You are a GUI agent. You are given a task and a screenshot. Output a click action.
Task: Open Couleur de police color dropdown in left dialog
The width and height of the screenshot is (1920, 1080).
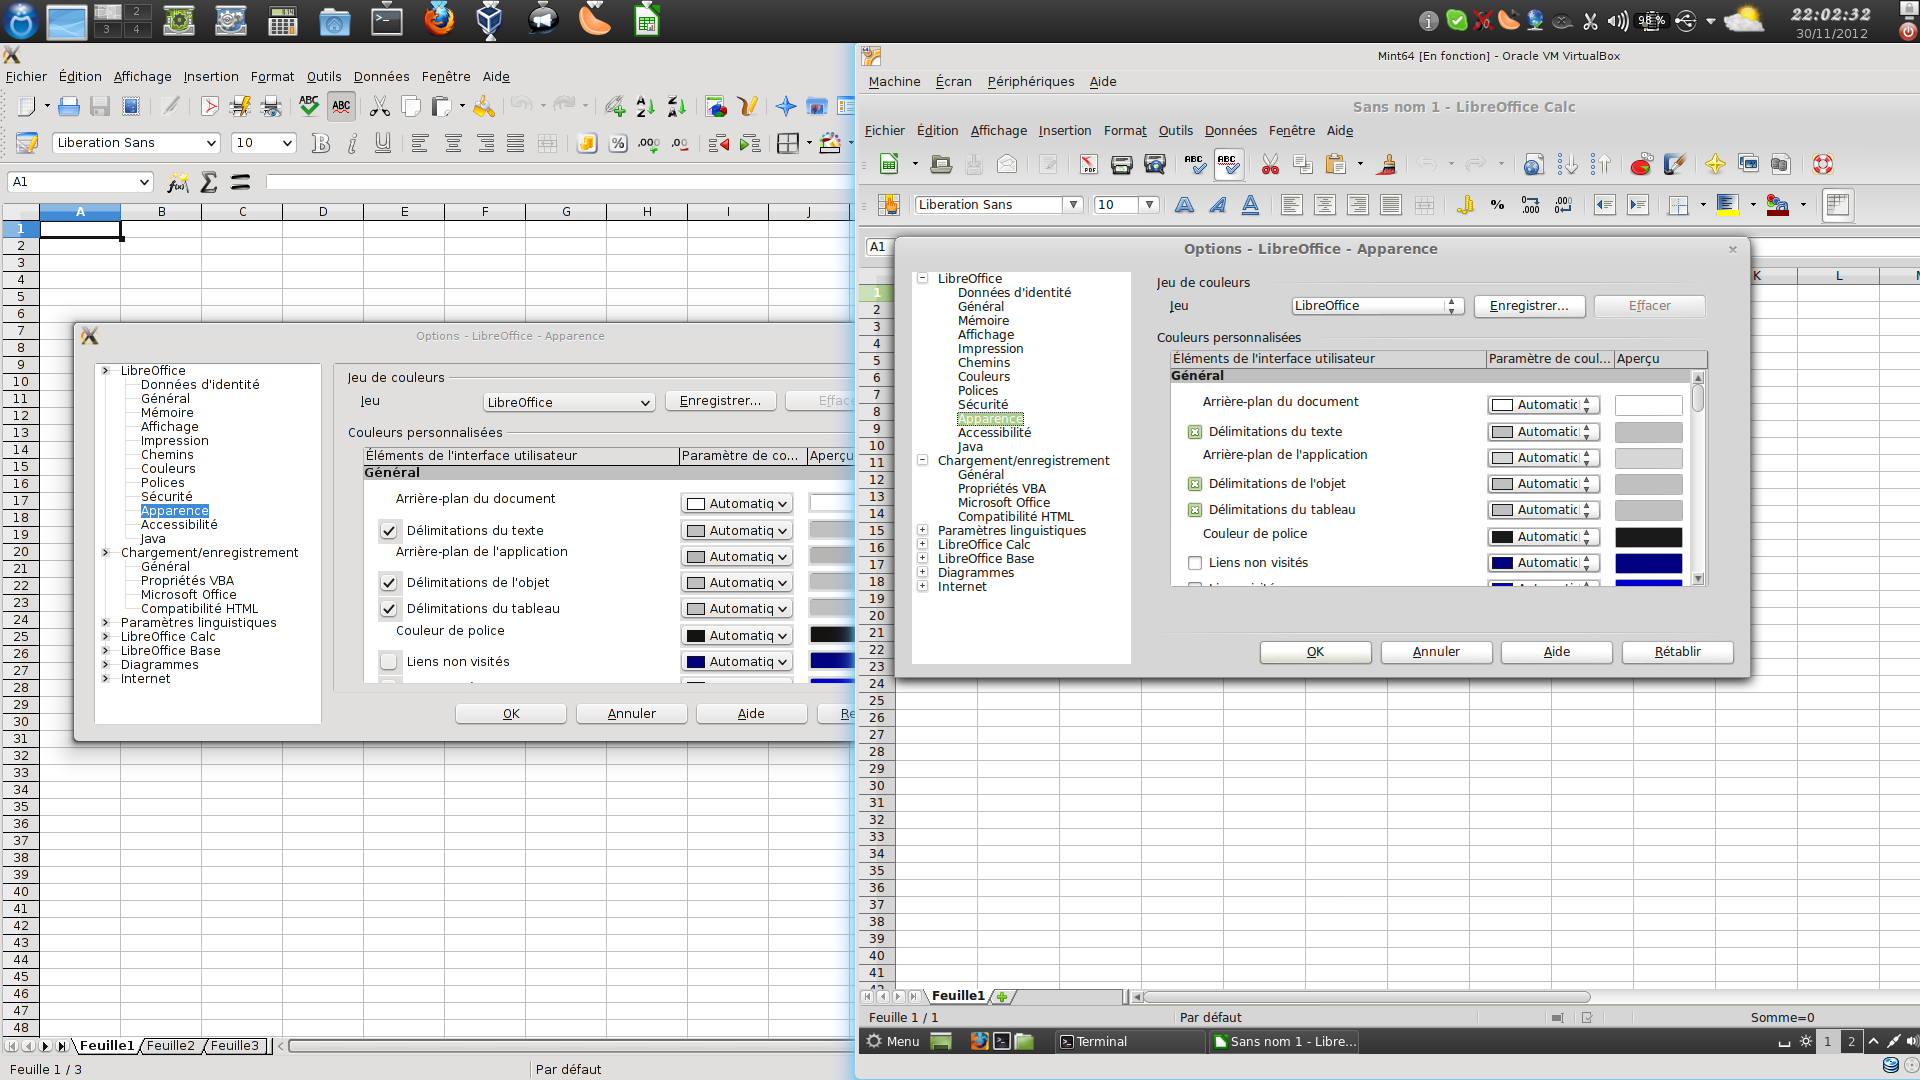pos(737,636)
